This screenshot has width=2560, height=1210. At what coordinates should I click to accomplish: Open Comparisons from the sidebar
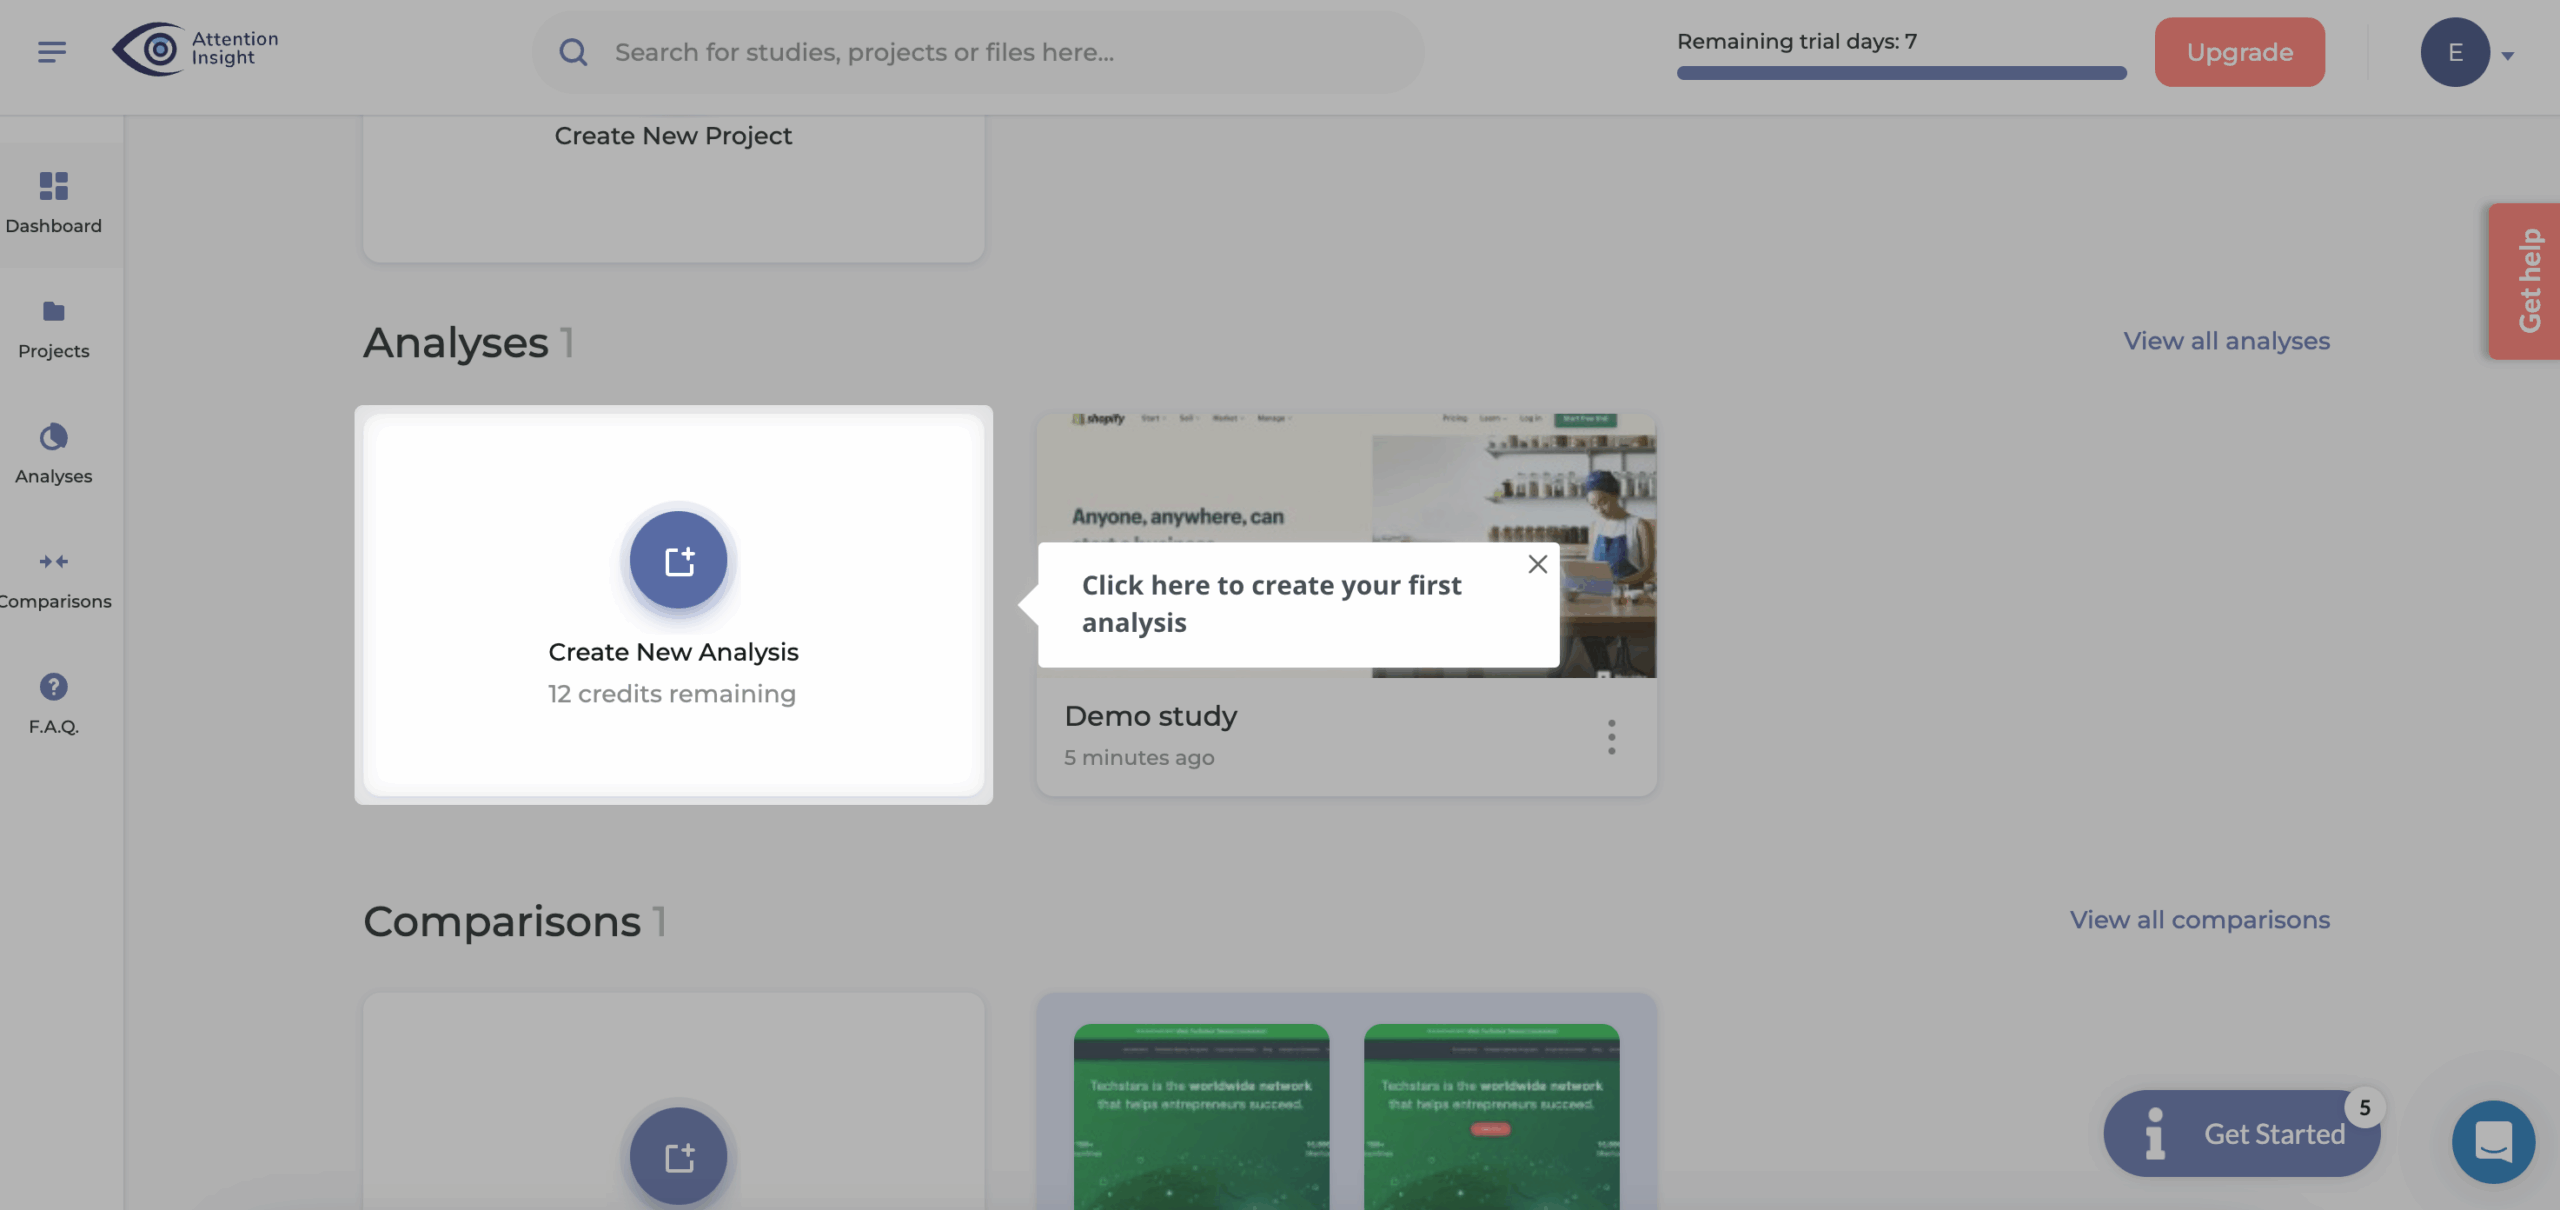(x=54, y=578)
